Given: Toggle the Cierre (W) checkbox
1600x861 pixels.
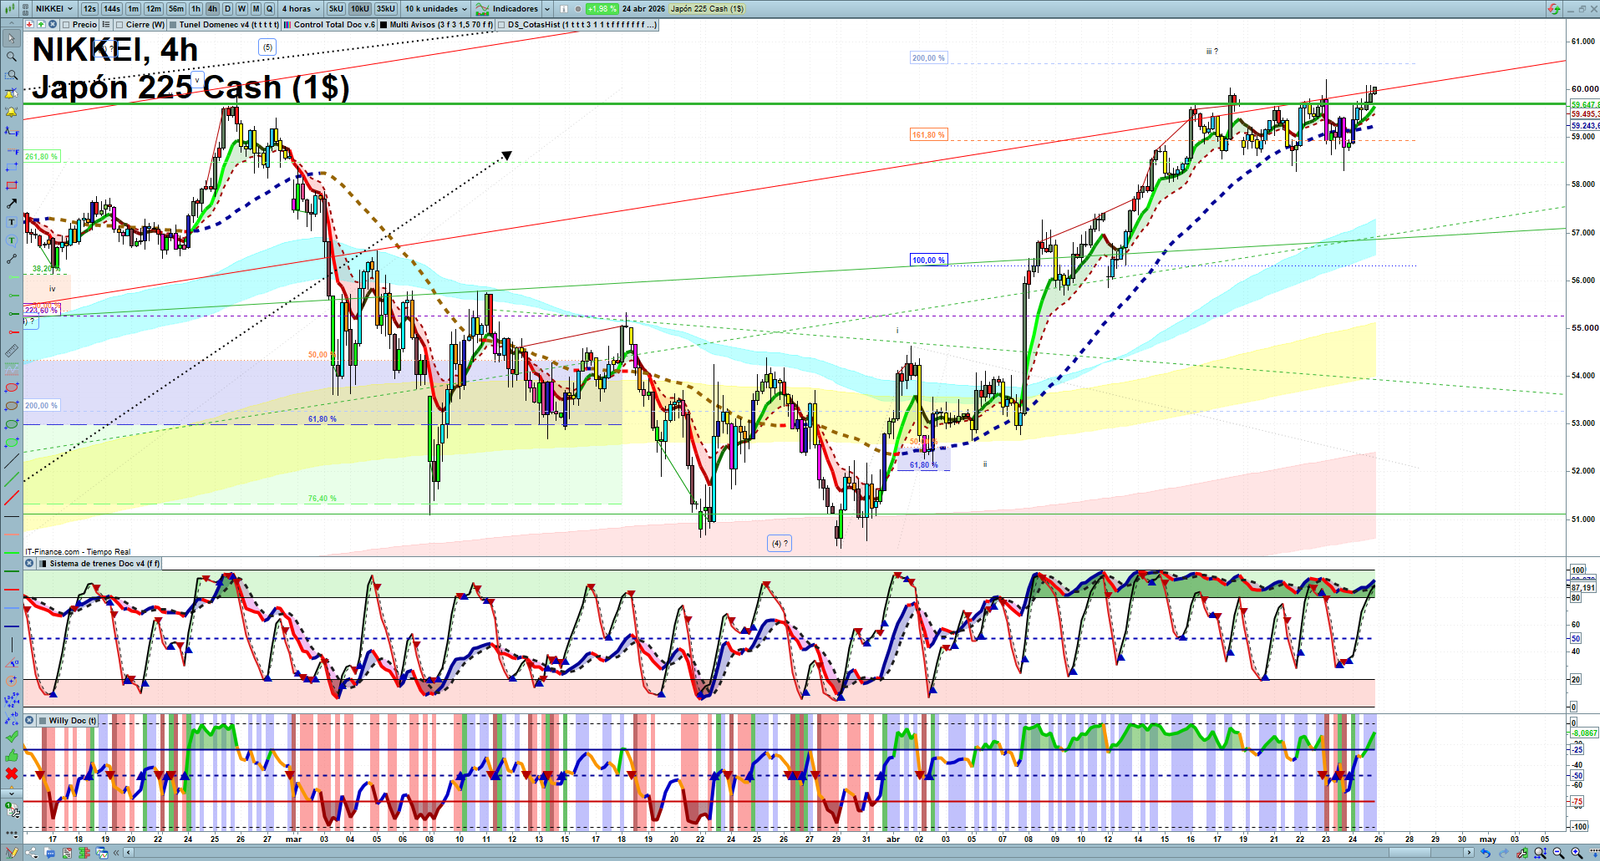Looking at the screenshot, I should coord(120,24).
